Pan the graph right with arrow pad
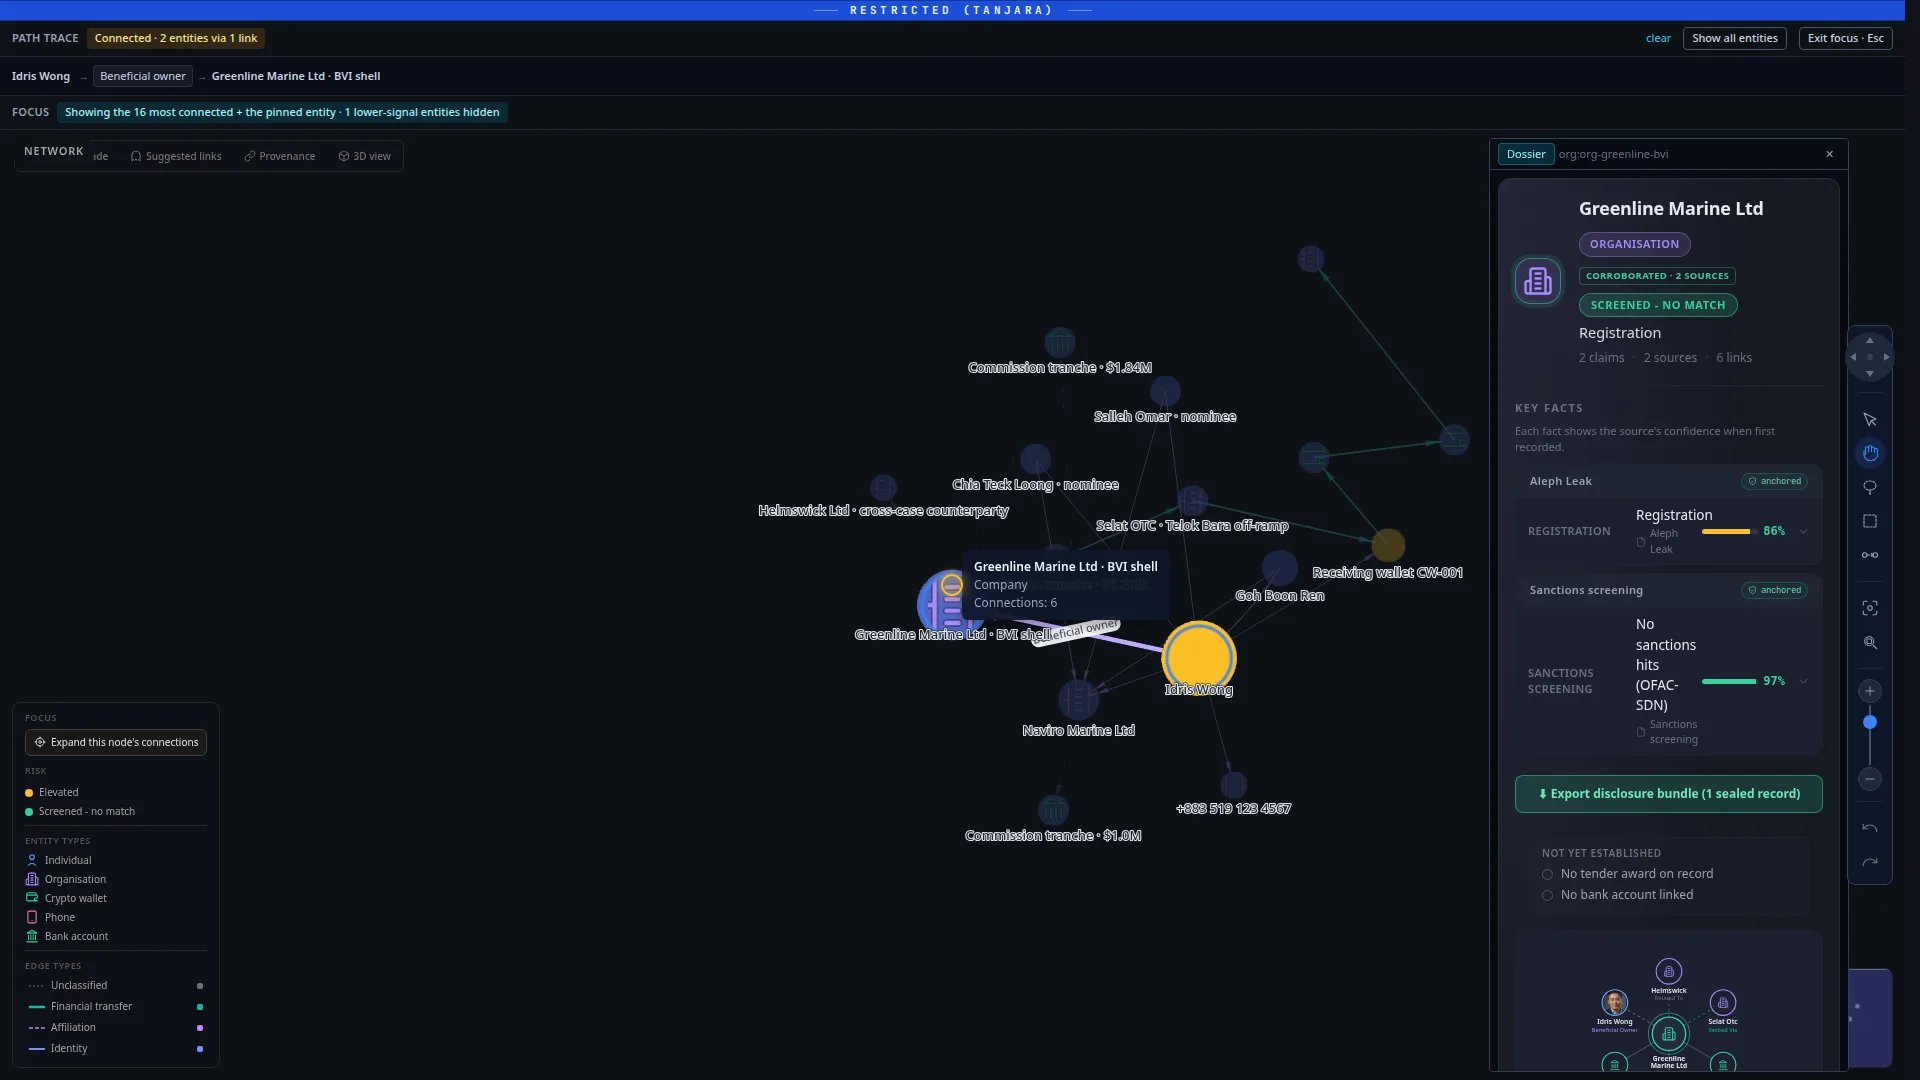The width and height of the screenshot is (1920, 1080). point(1886,357)
